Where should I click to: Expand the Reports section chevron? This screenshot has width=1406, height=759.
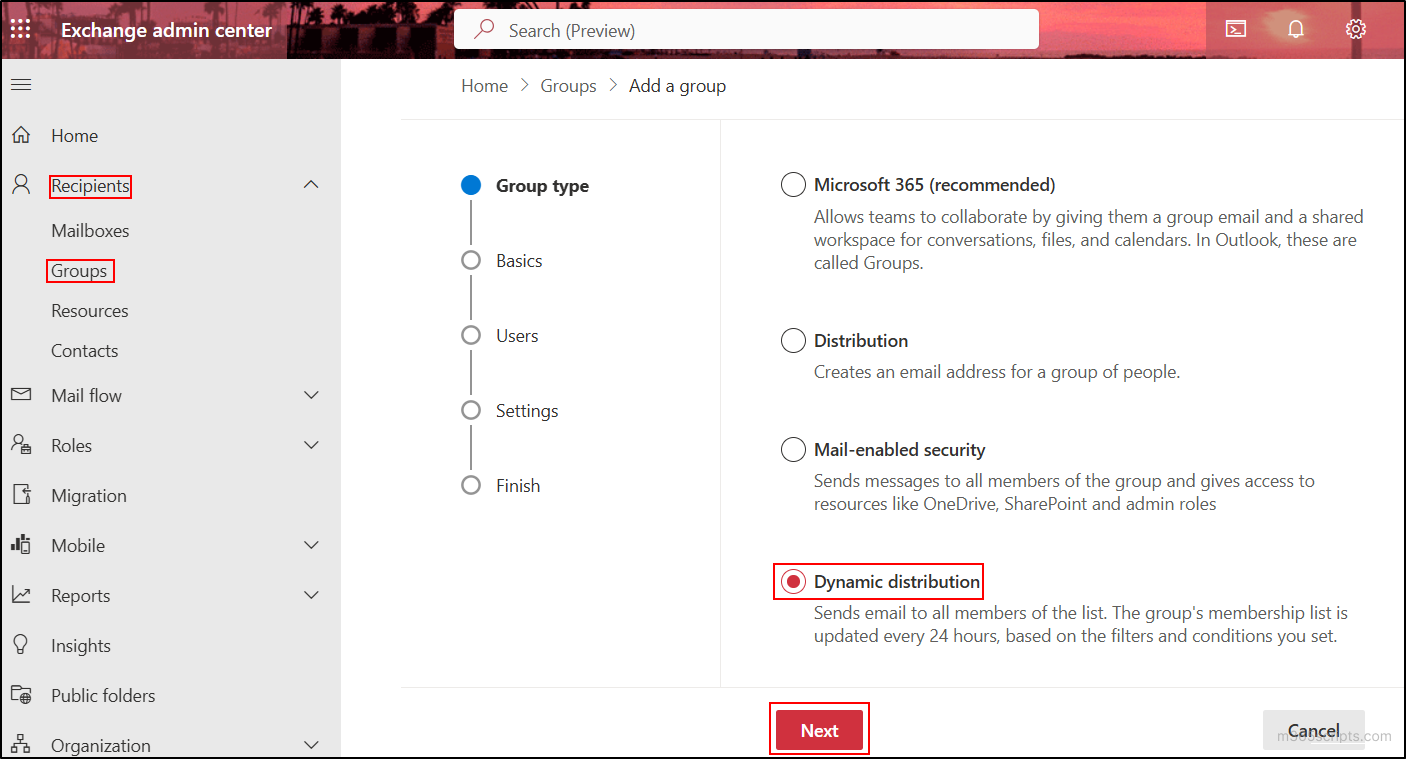pos(311,595)
